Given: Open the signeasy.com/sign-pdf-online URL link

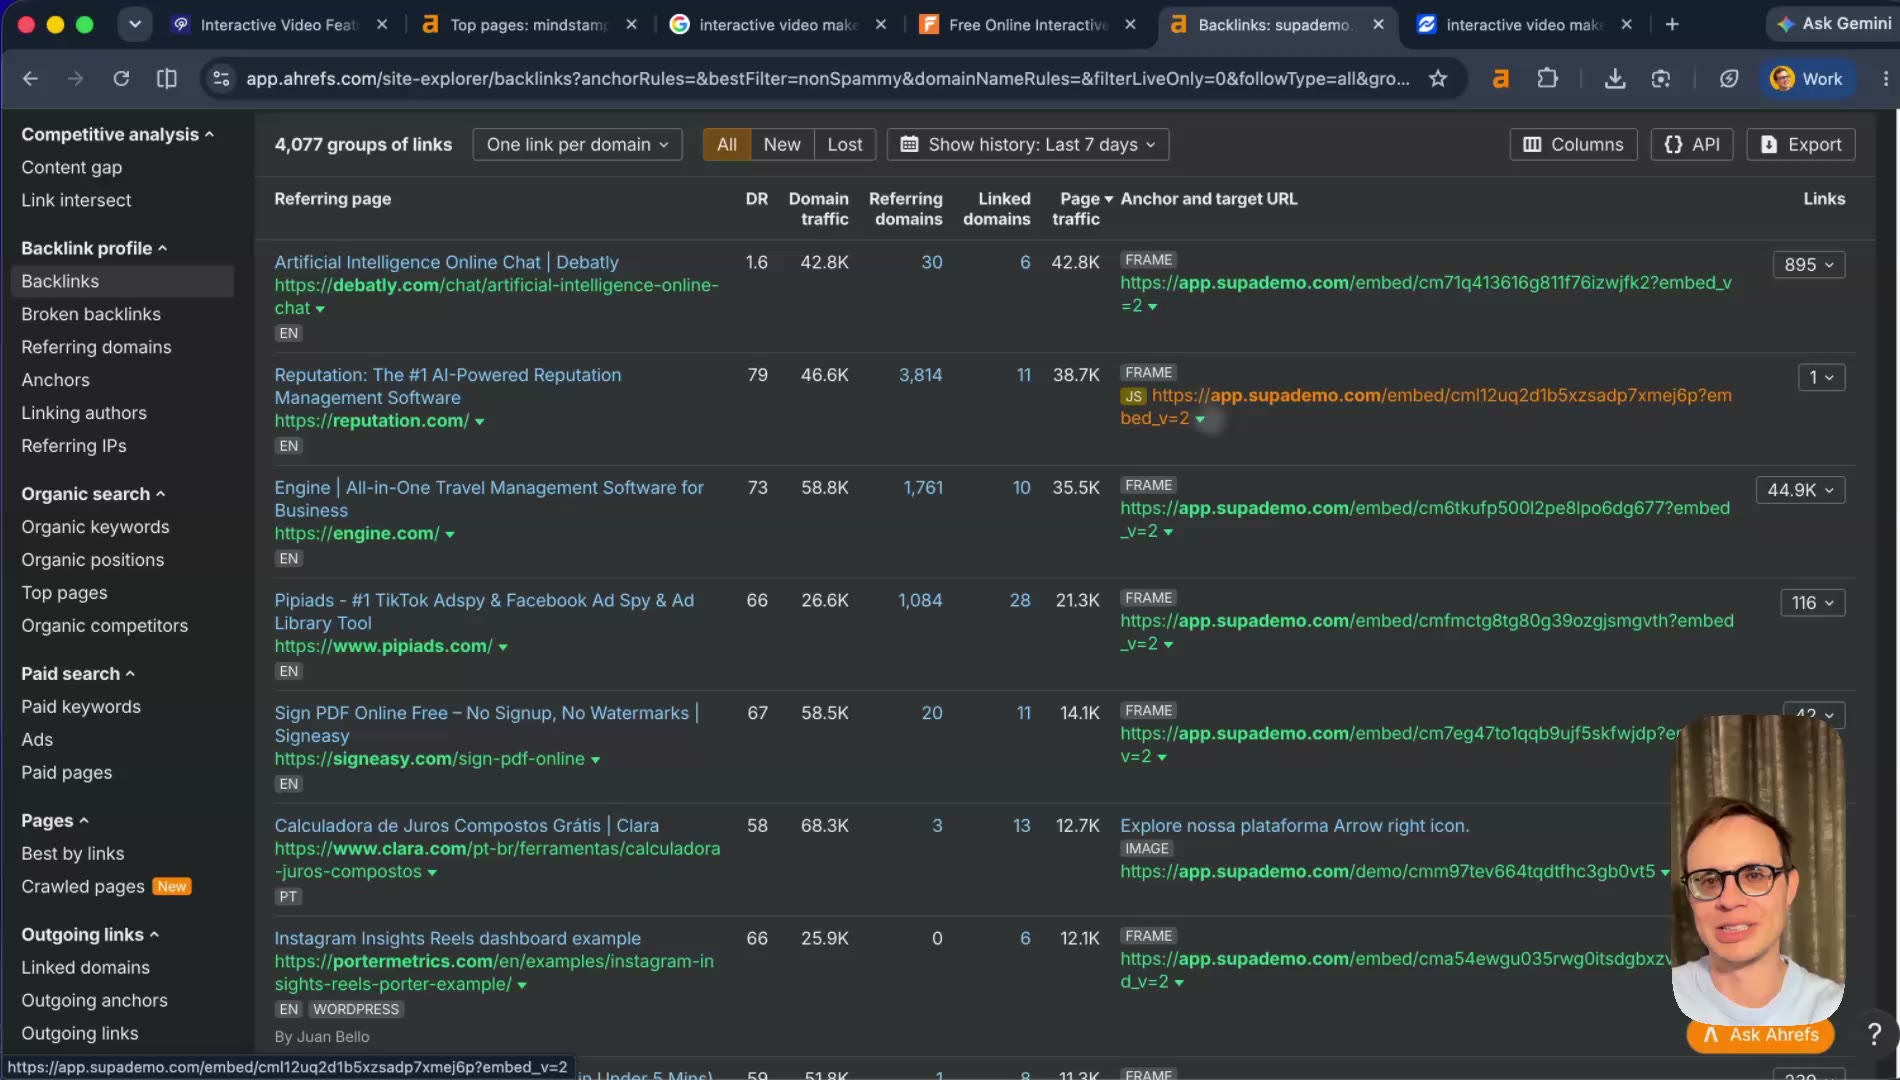Looking at the screenshot, I should click(x=429, y=759).
